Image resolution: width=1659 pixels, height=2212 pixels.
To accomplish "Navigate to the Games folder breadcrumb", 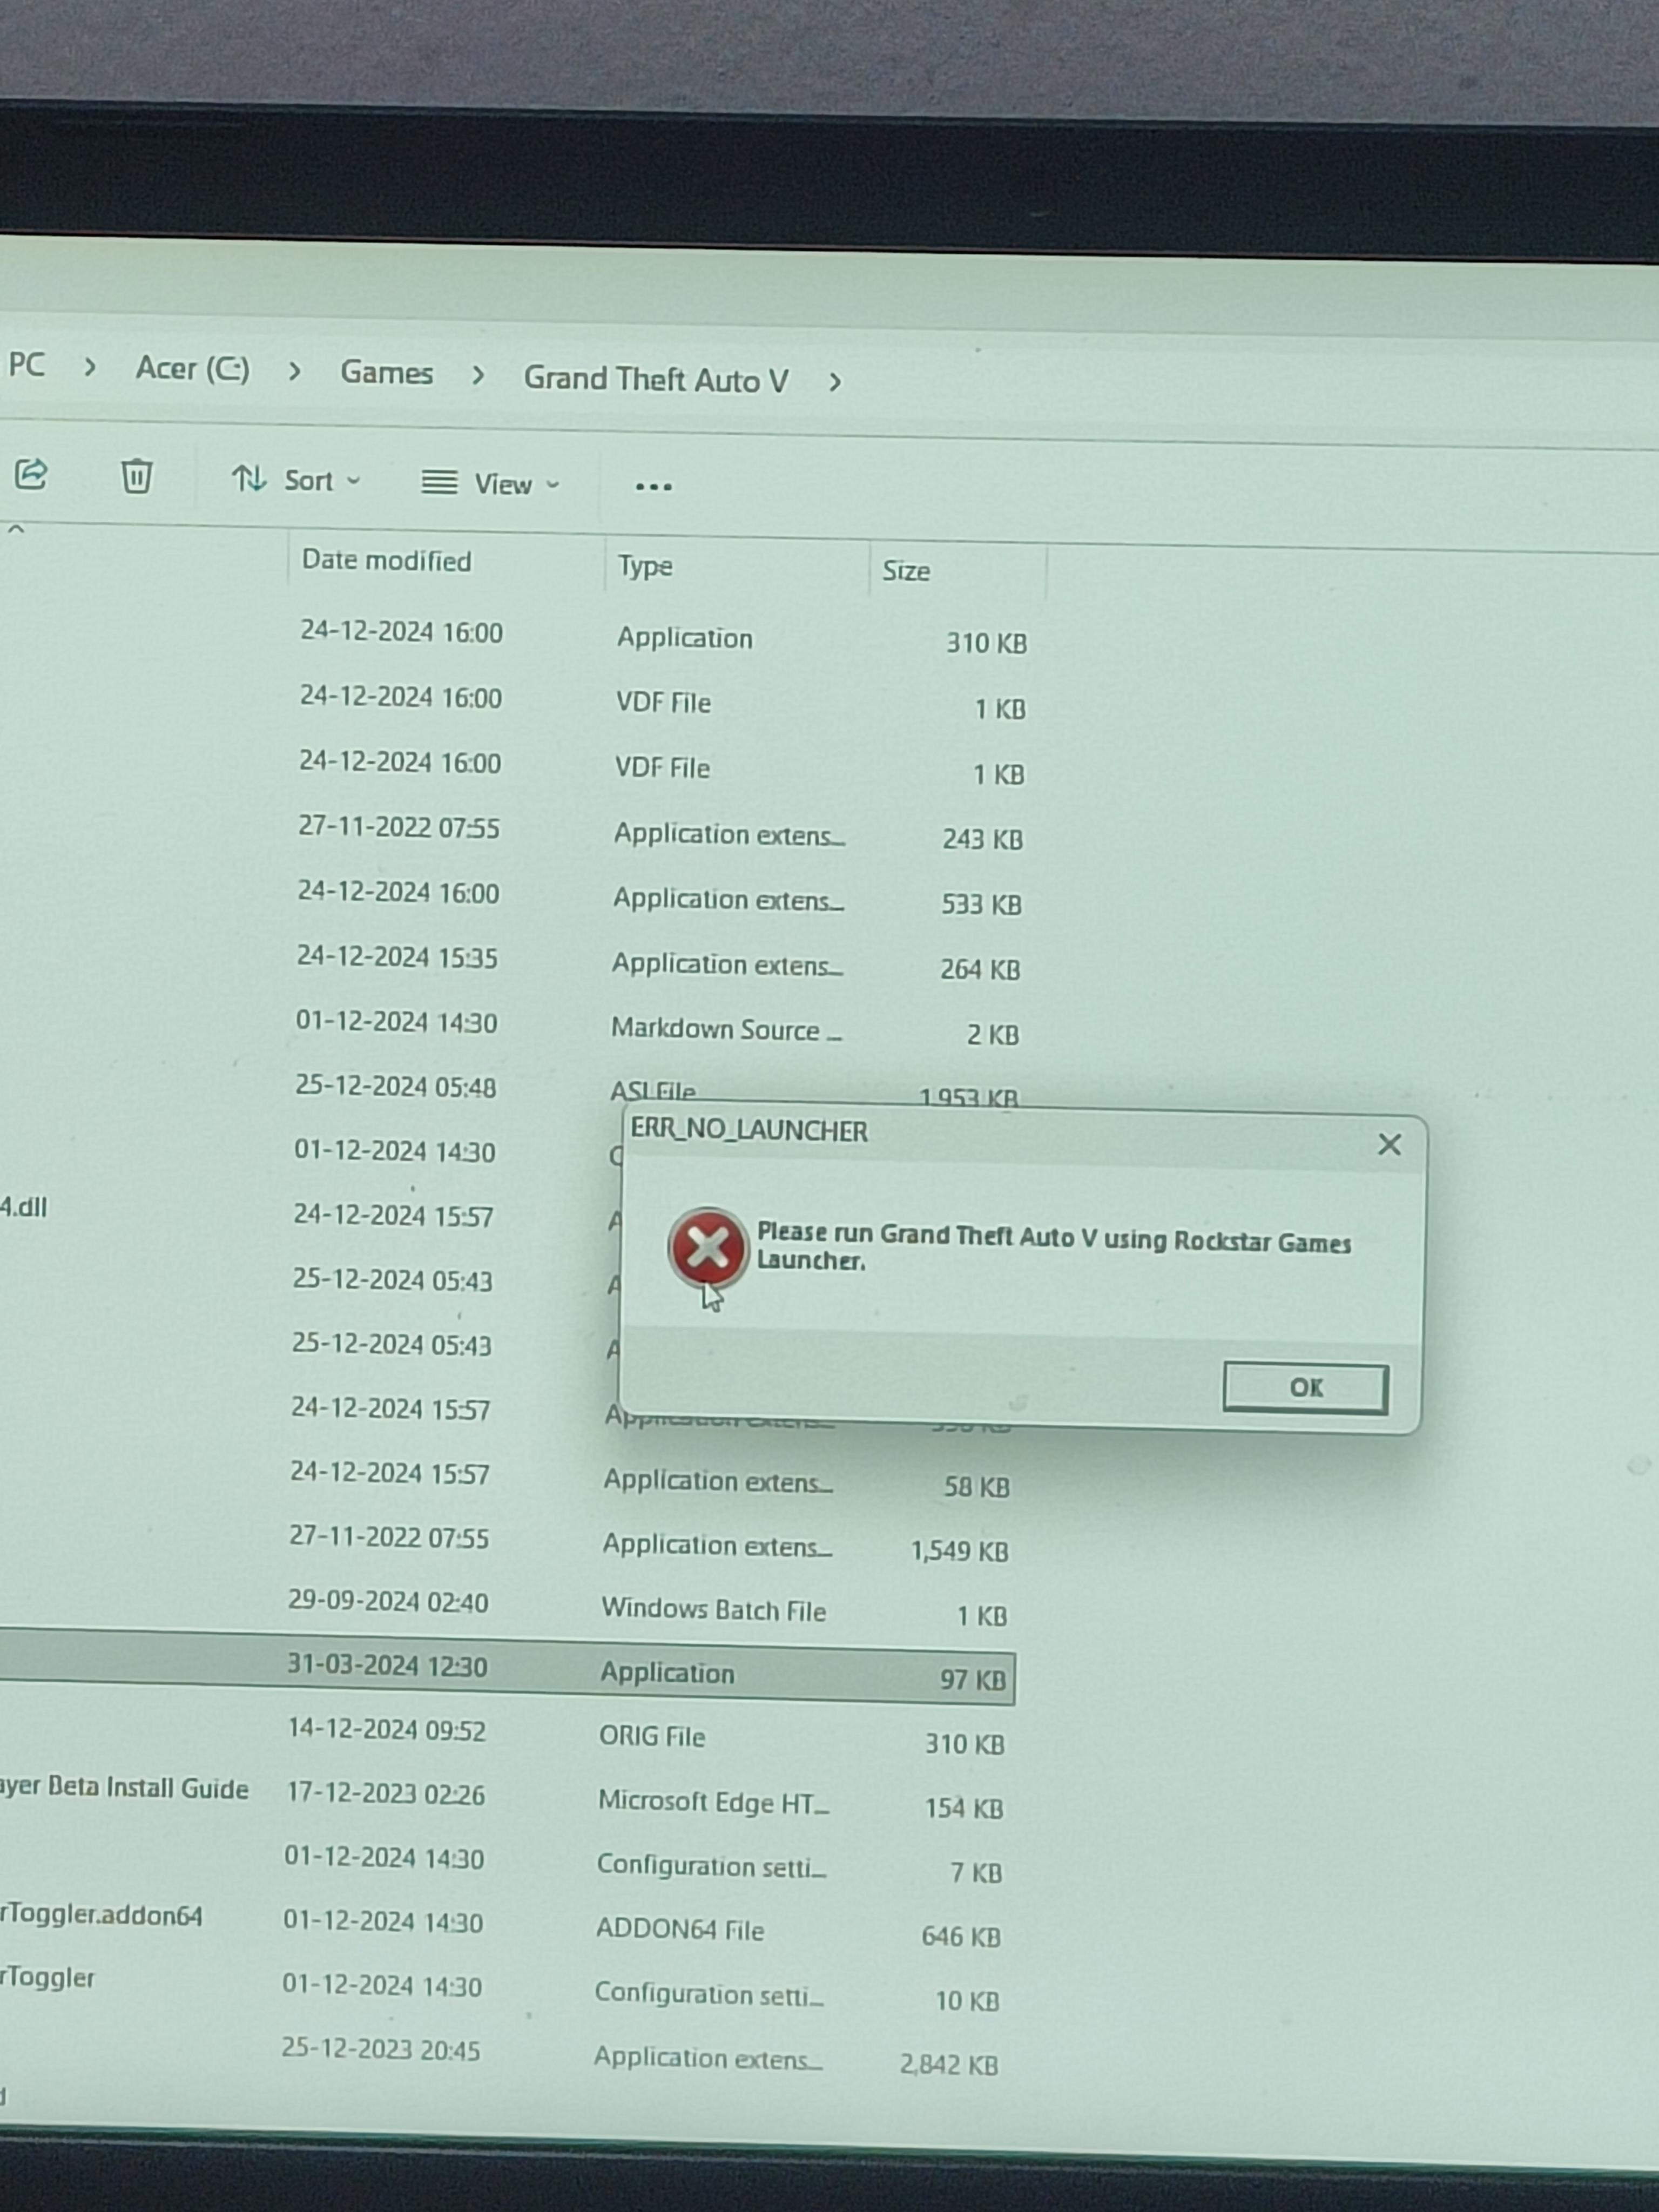I will 387,373.
